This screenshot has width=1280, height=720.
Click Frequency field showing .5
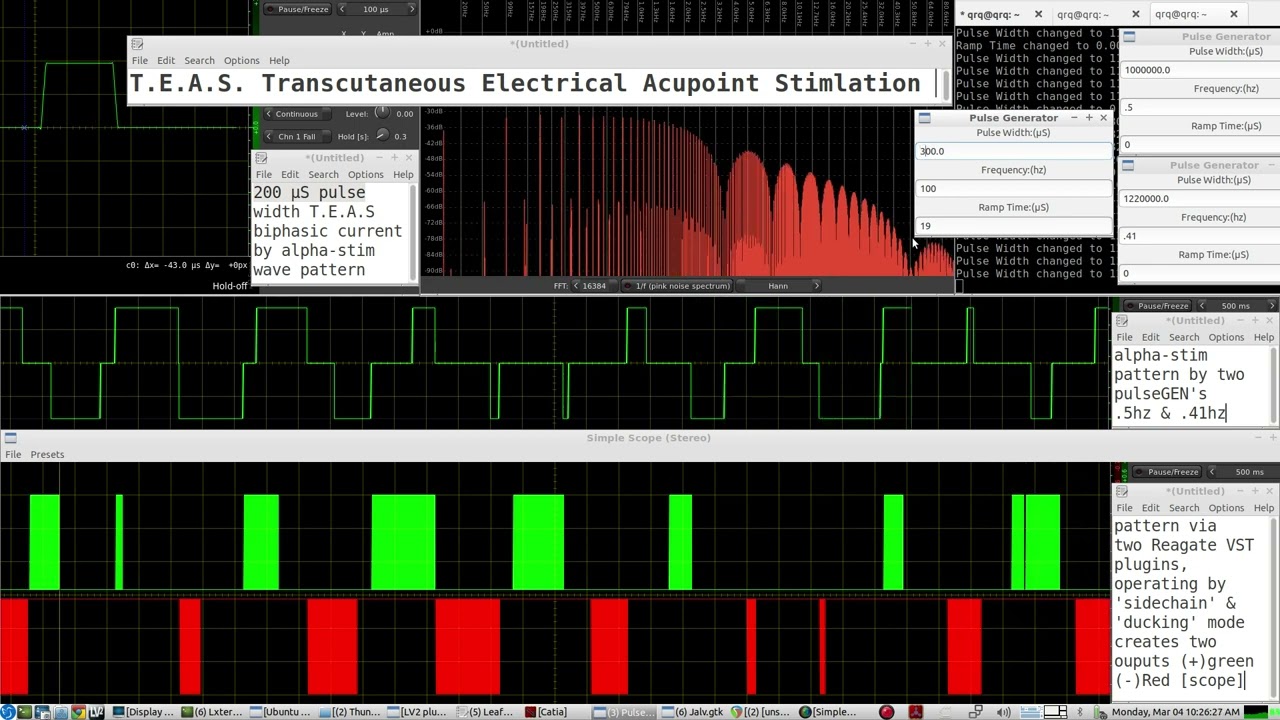[x=1200, y=107]
